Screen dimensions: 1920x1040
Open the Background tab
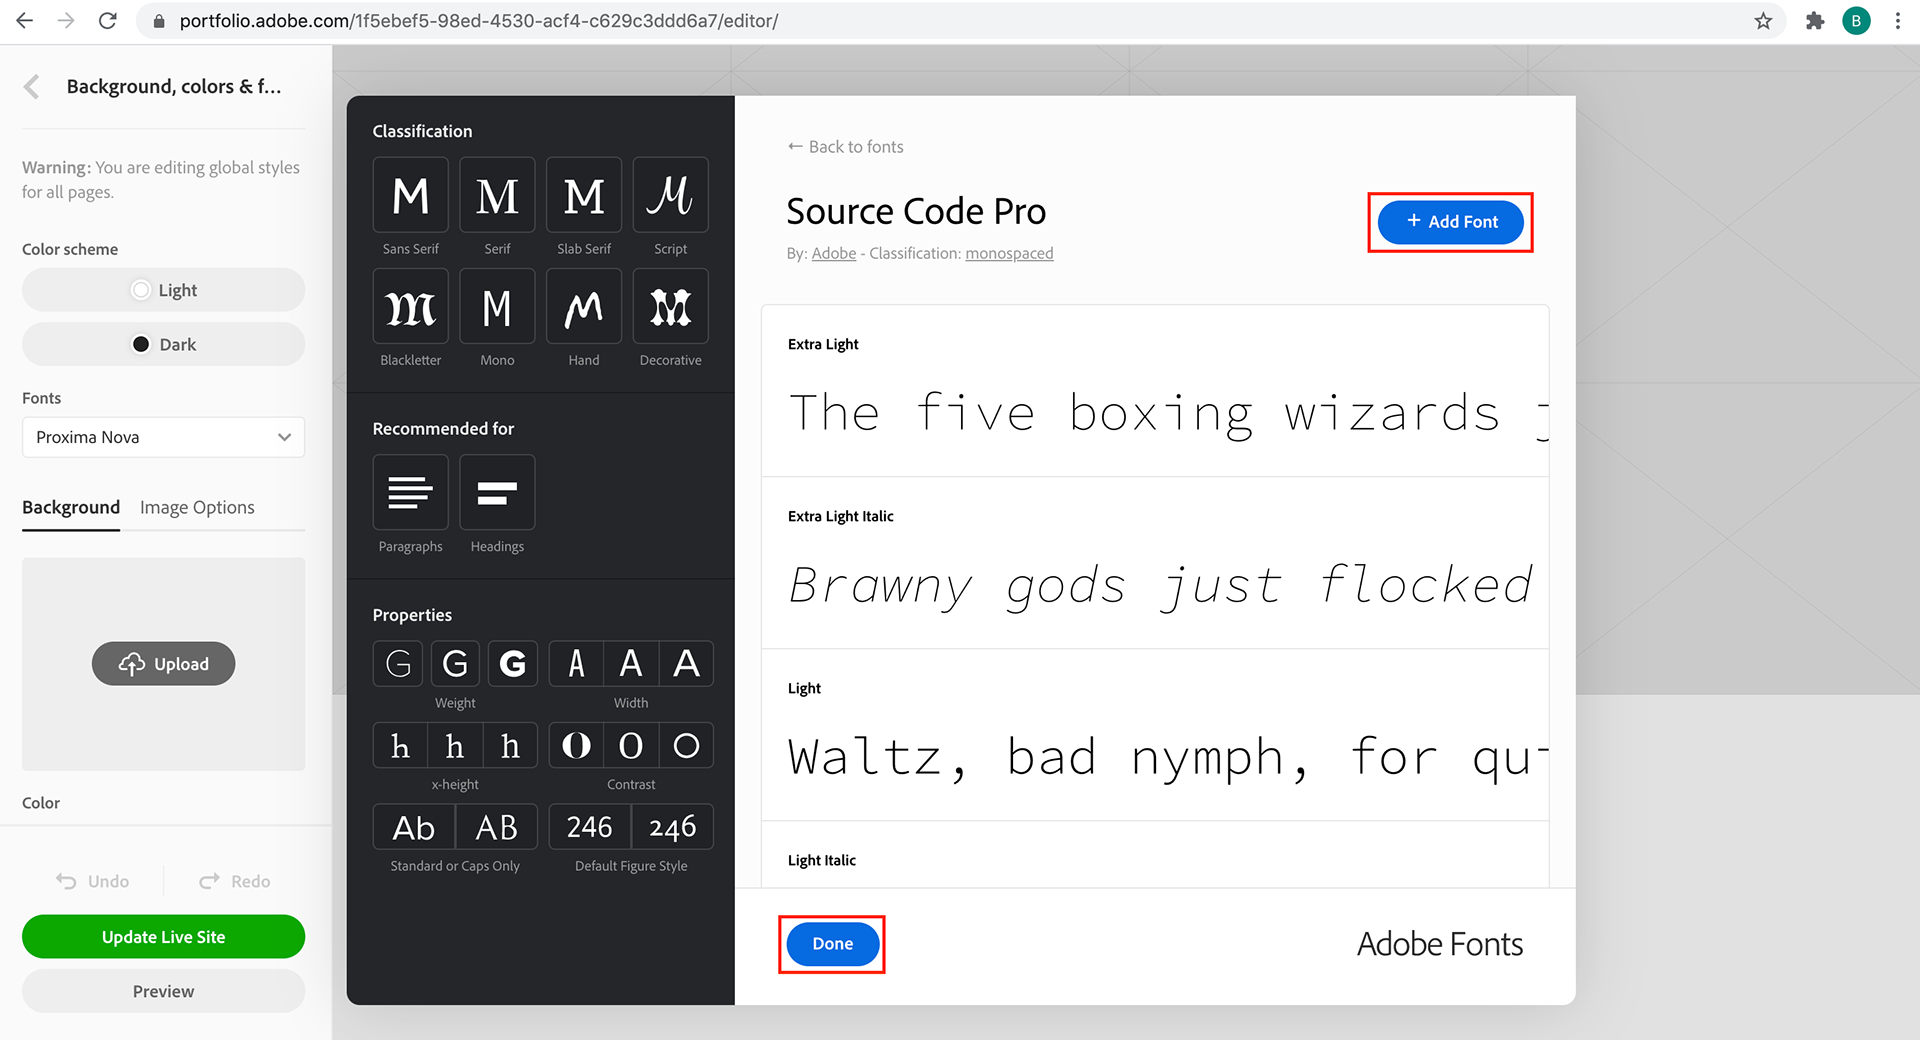tap(71, 507)
